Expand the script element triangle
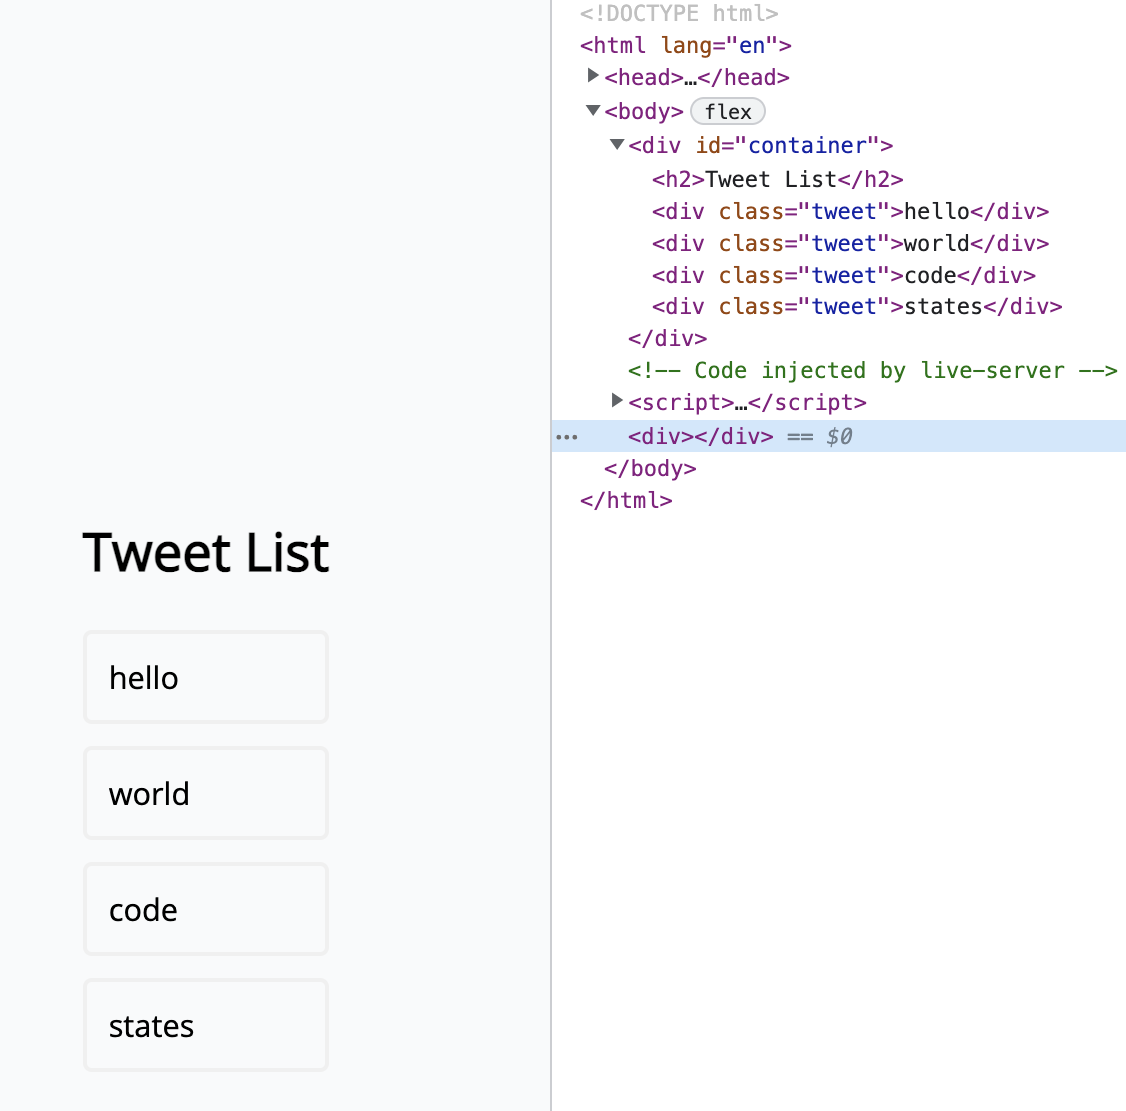This screenshot has width=1126, height=1111. click(x=617, y=401)
